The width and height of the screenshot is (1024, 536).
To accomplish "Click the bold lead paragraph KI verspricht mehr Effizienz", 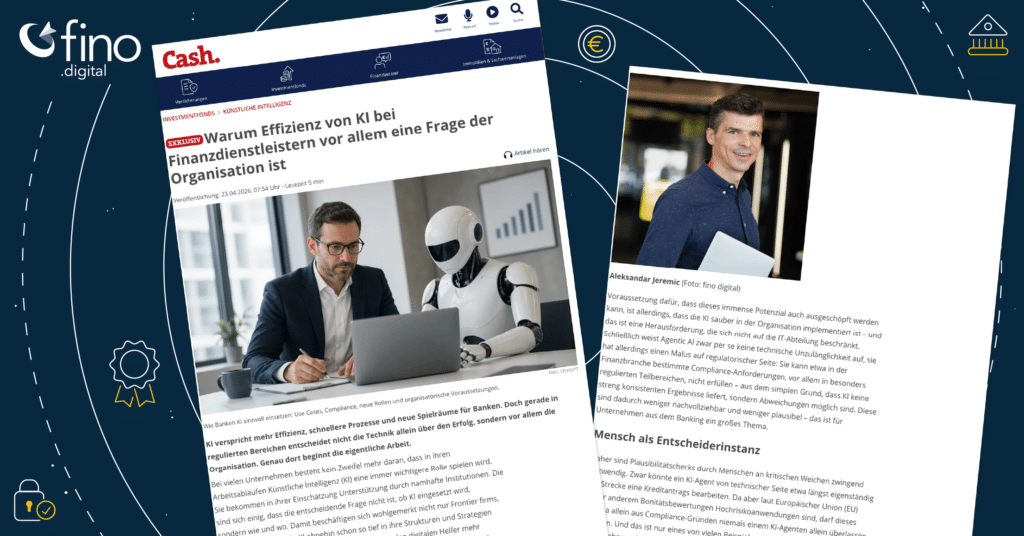I will (382, 433).
